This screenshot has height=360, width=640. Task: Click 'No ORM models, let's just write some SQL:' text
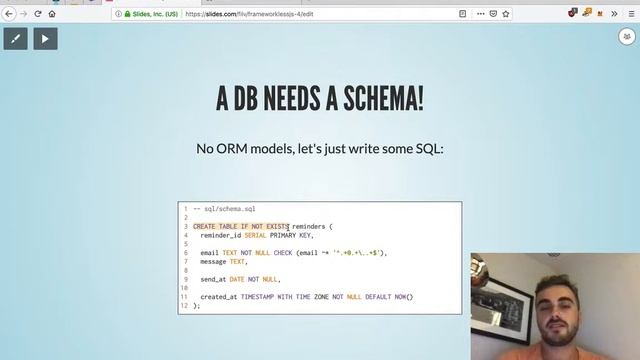(320, 149)
